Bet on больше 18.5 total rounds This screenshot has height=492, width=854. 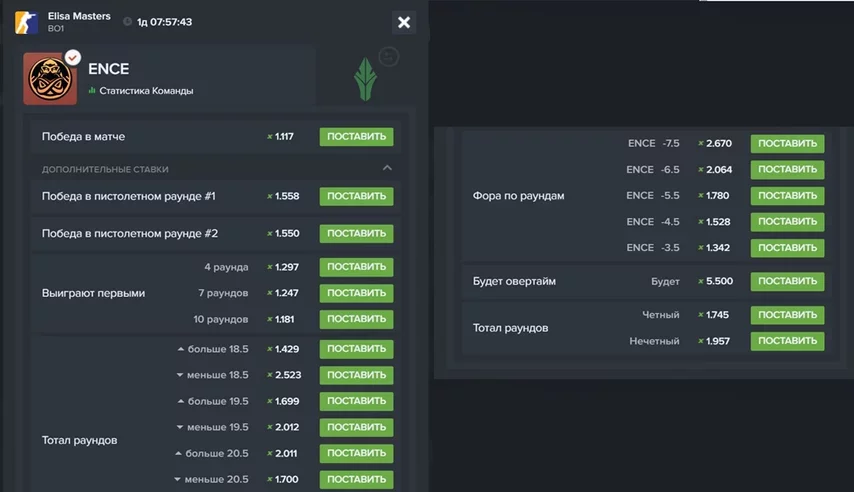pos(356,349)
